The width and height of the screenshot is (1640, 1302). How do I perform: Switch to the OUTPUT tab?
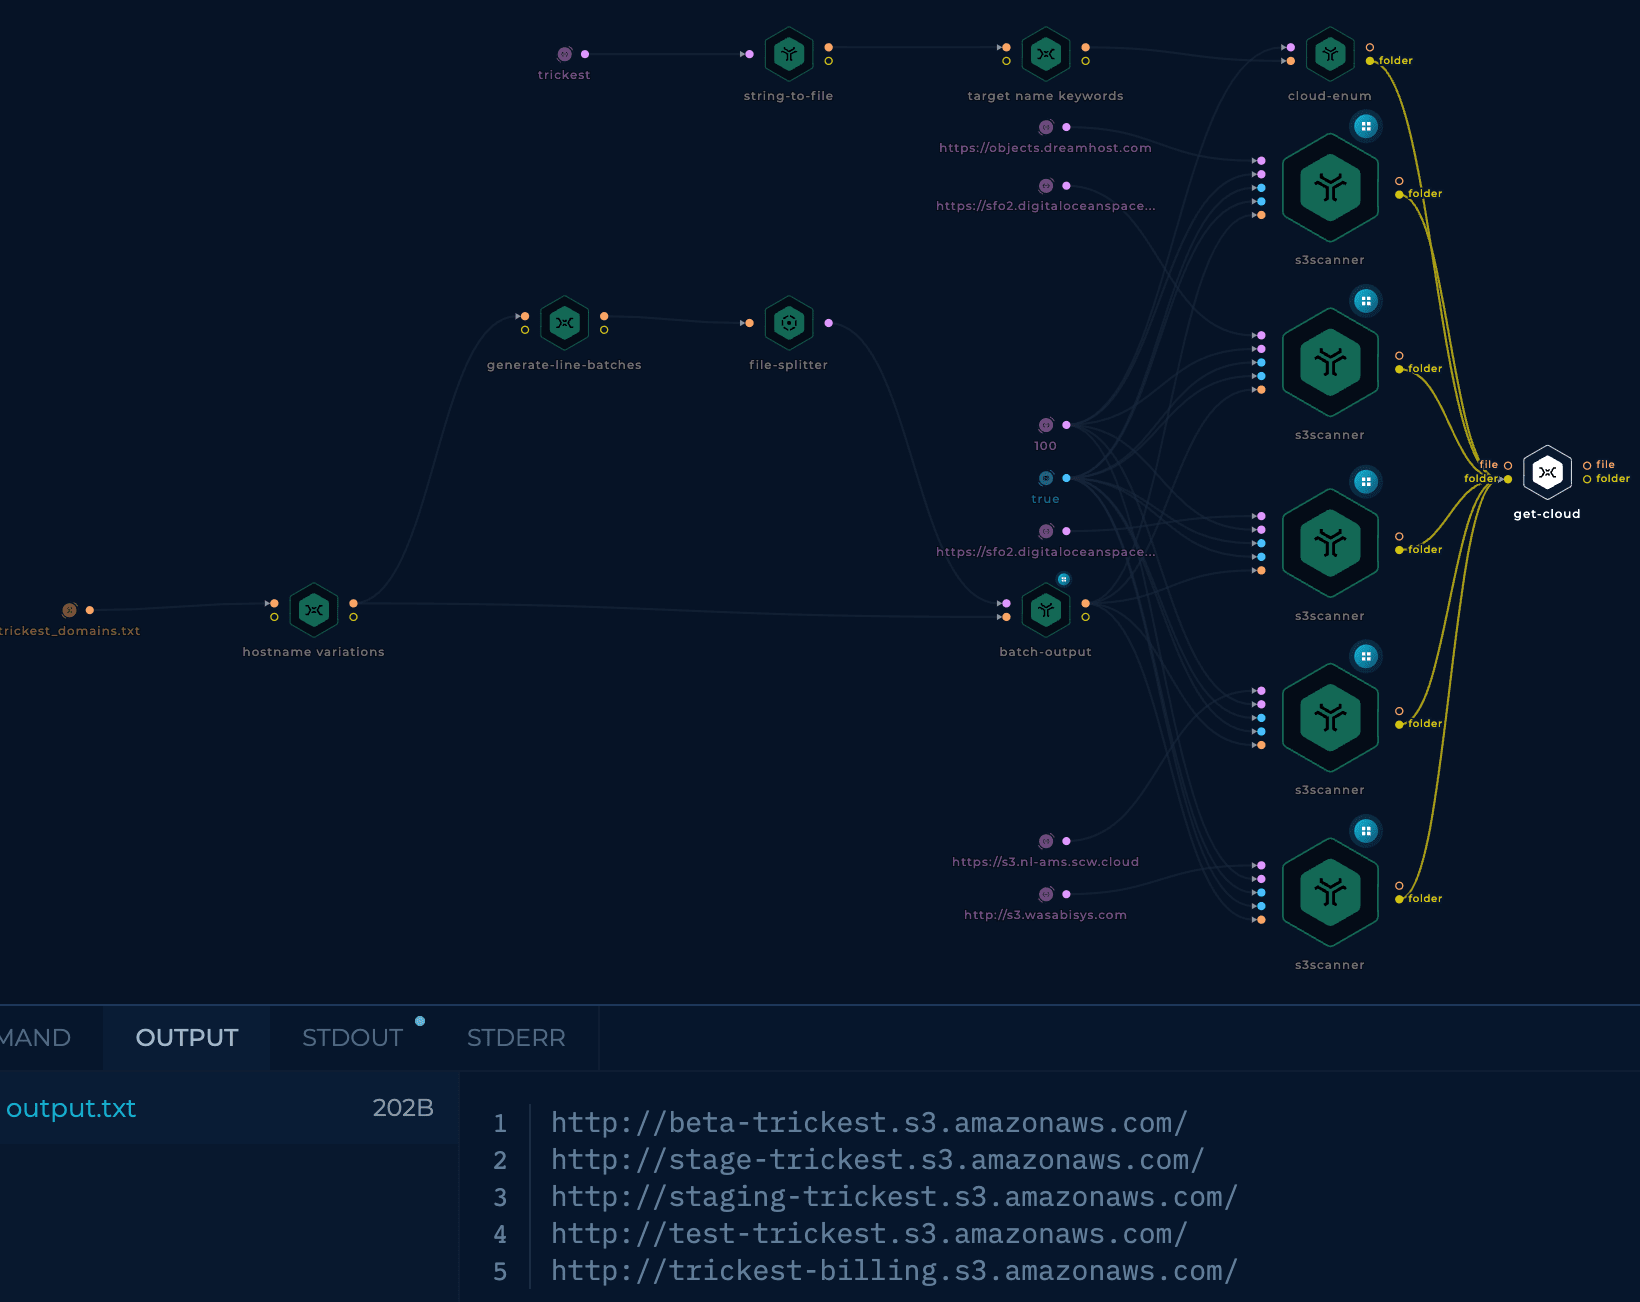(x=187, y=1038)
